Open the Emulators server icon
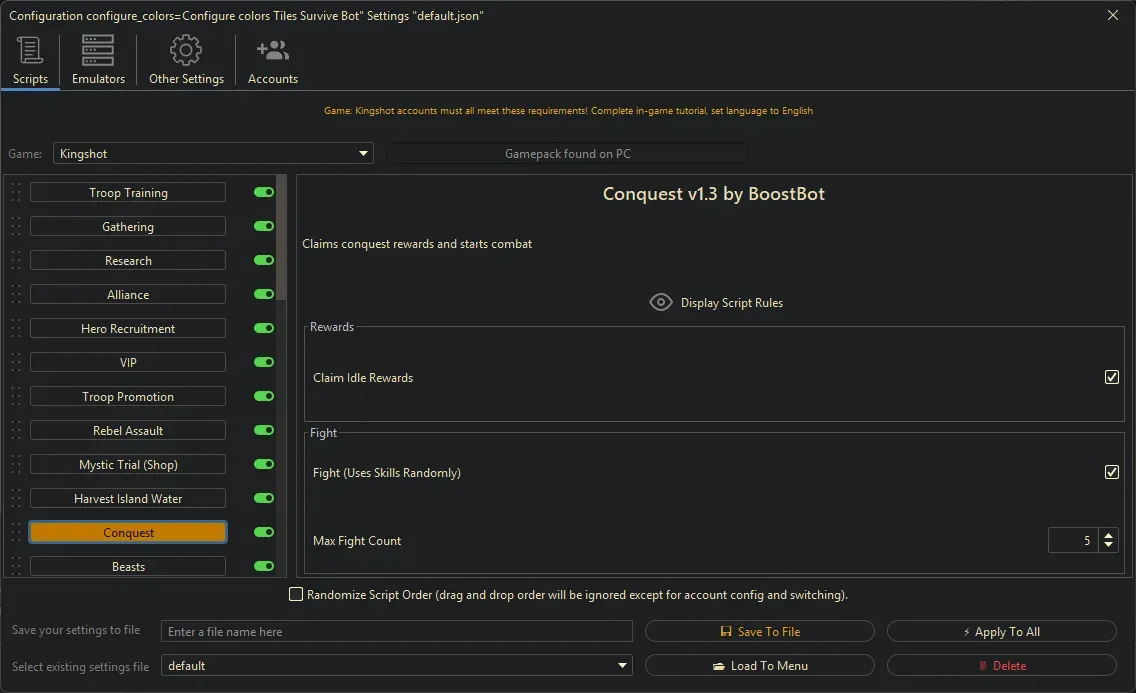Image resolution: width=1136 pixels, height=693 pixels. tap(98, 50)
